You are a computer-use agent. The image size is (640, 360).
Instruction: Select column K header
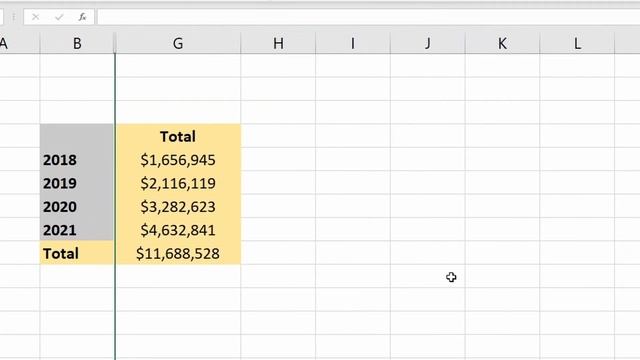pos(502,43)
